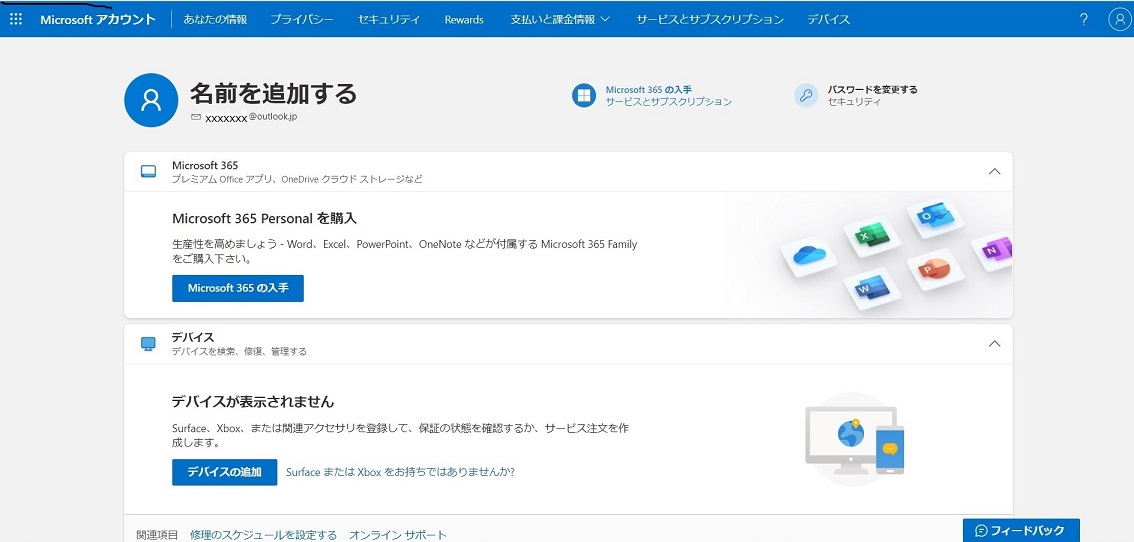
Task: Open the セキュリティ menu item
Action: point(389,20)
